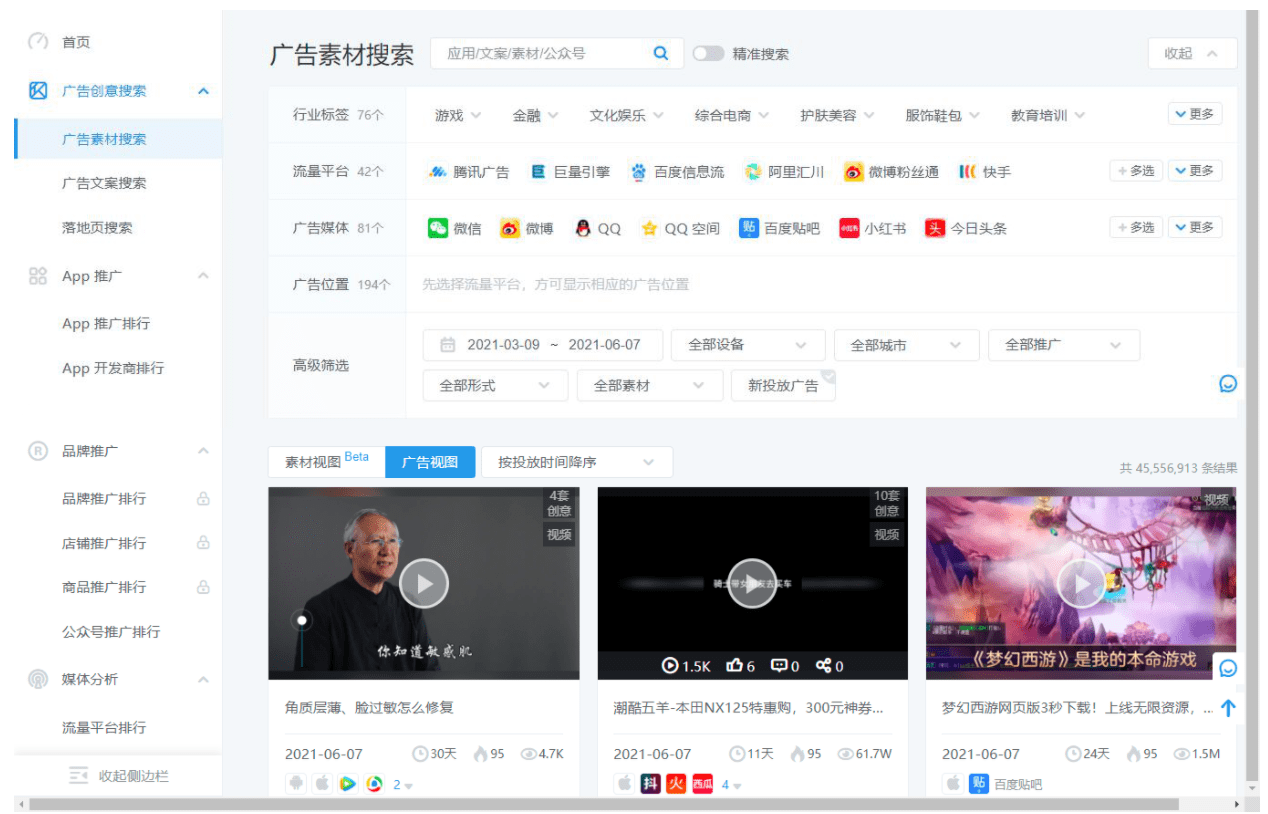The width and height of the screenshot is (1268, 814).
Task: Click 更多 in the 流量平台 row
Action: (1195, 171)
